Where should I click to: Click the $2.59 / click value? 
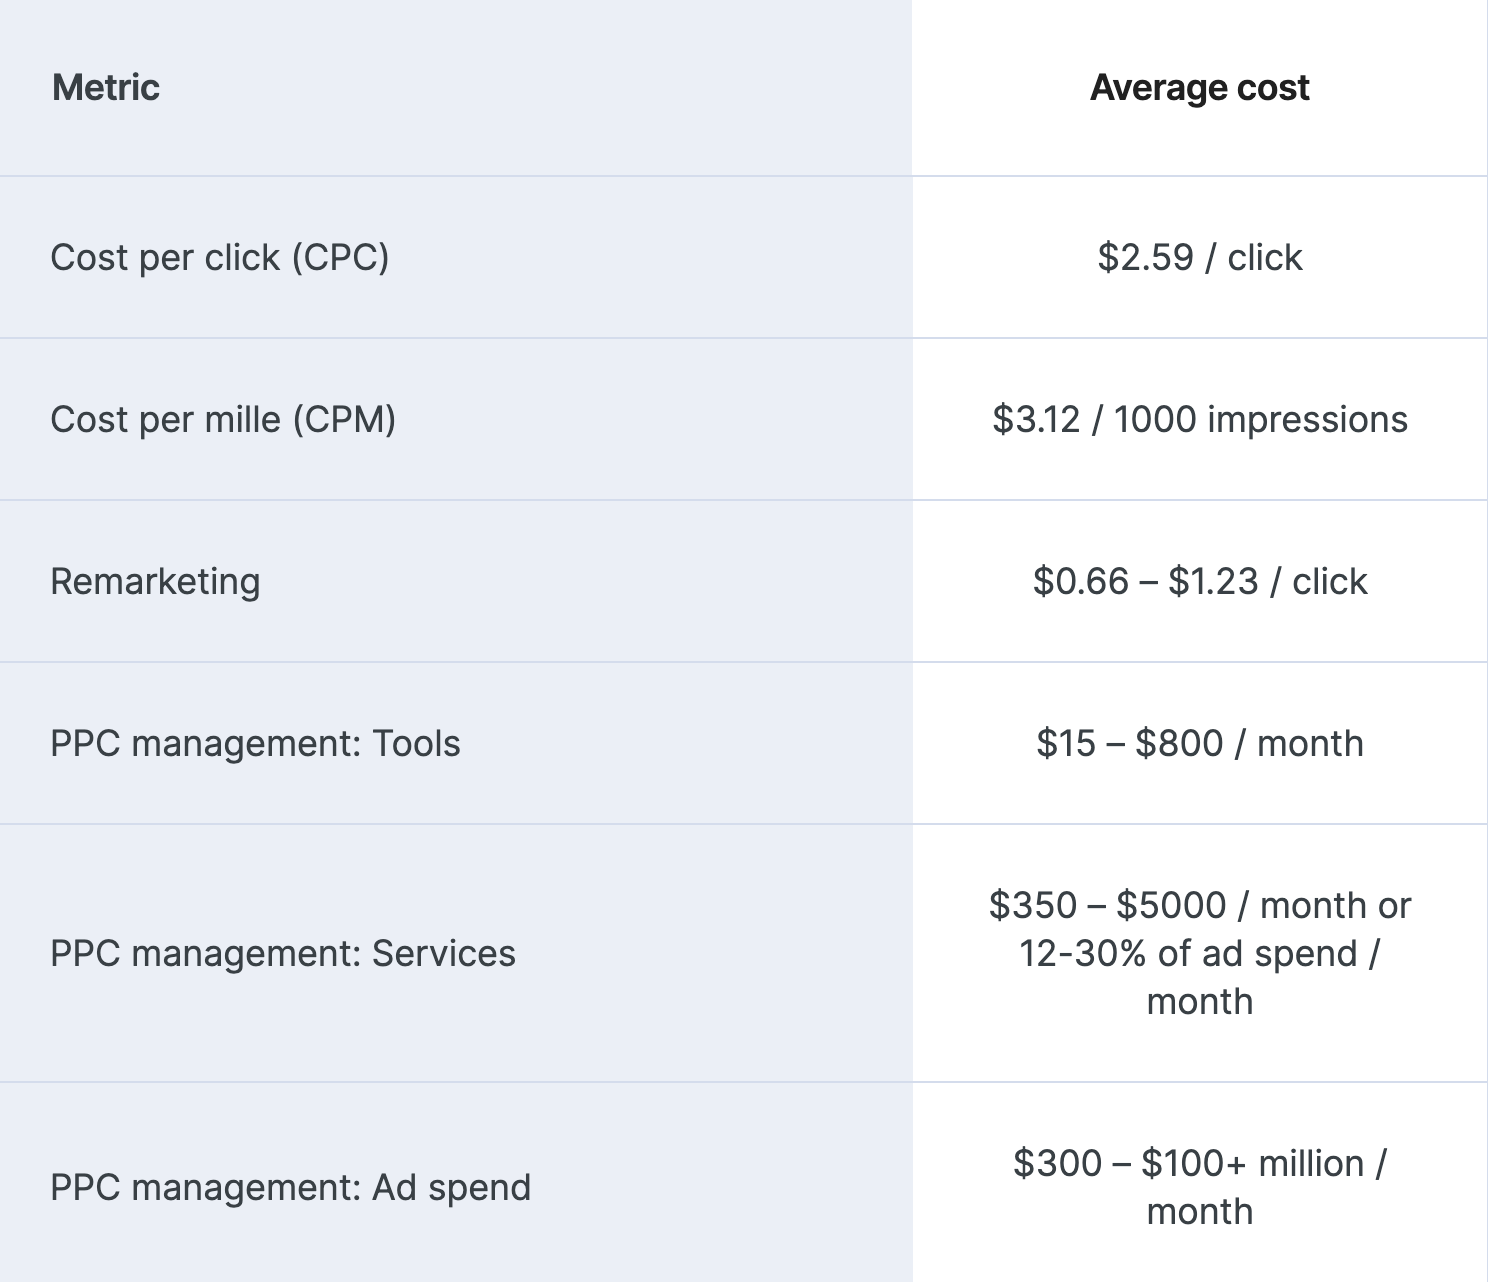point(1199,258)
